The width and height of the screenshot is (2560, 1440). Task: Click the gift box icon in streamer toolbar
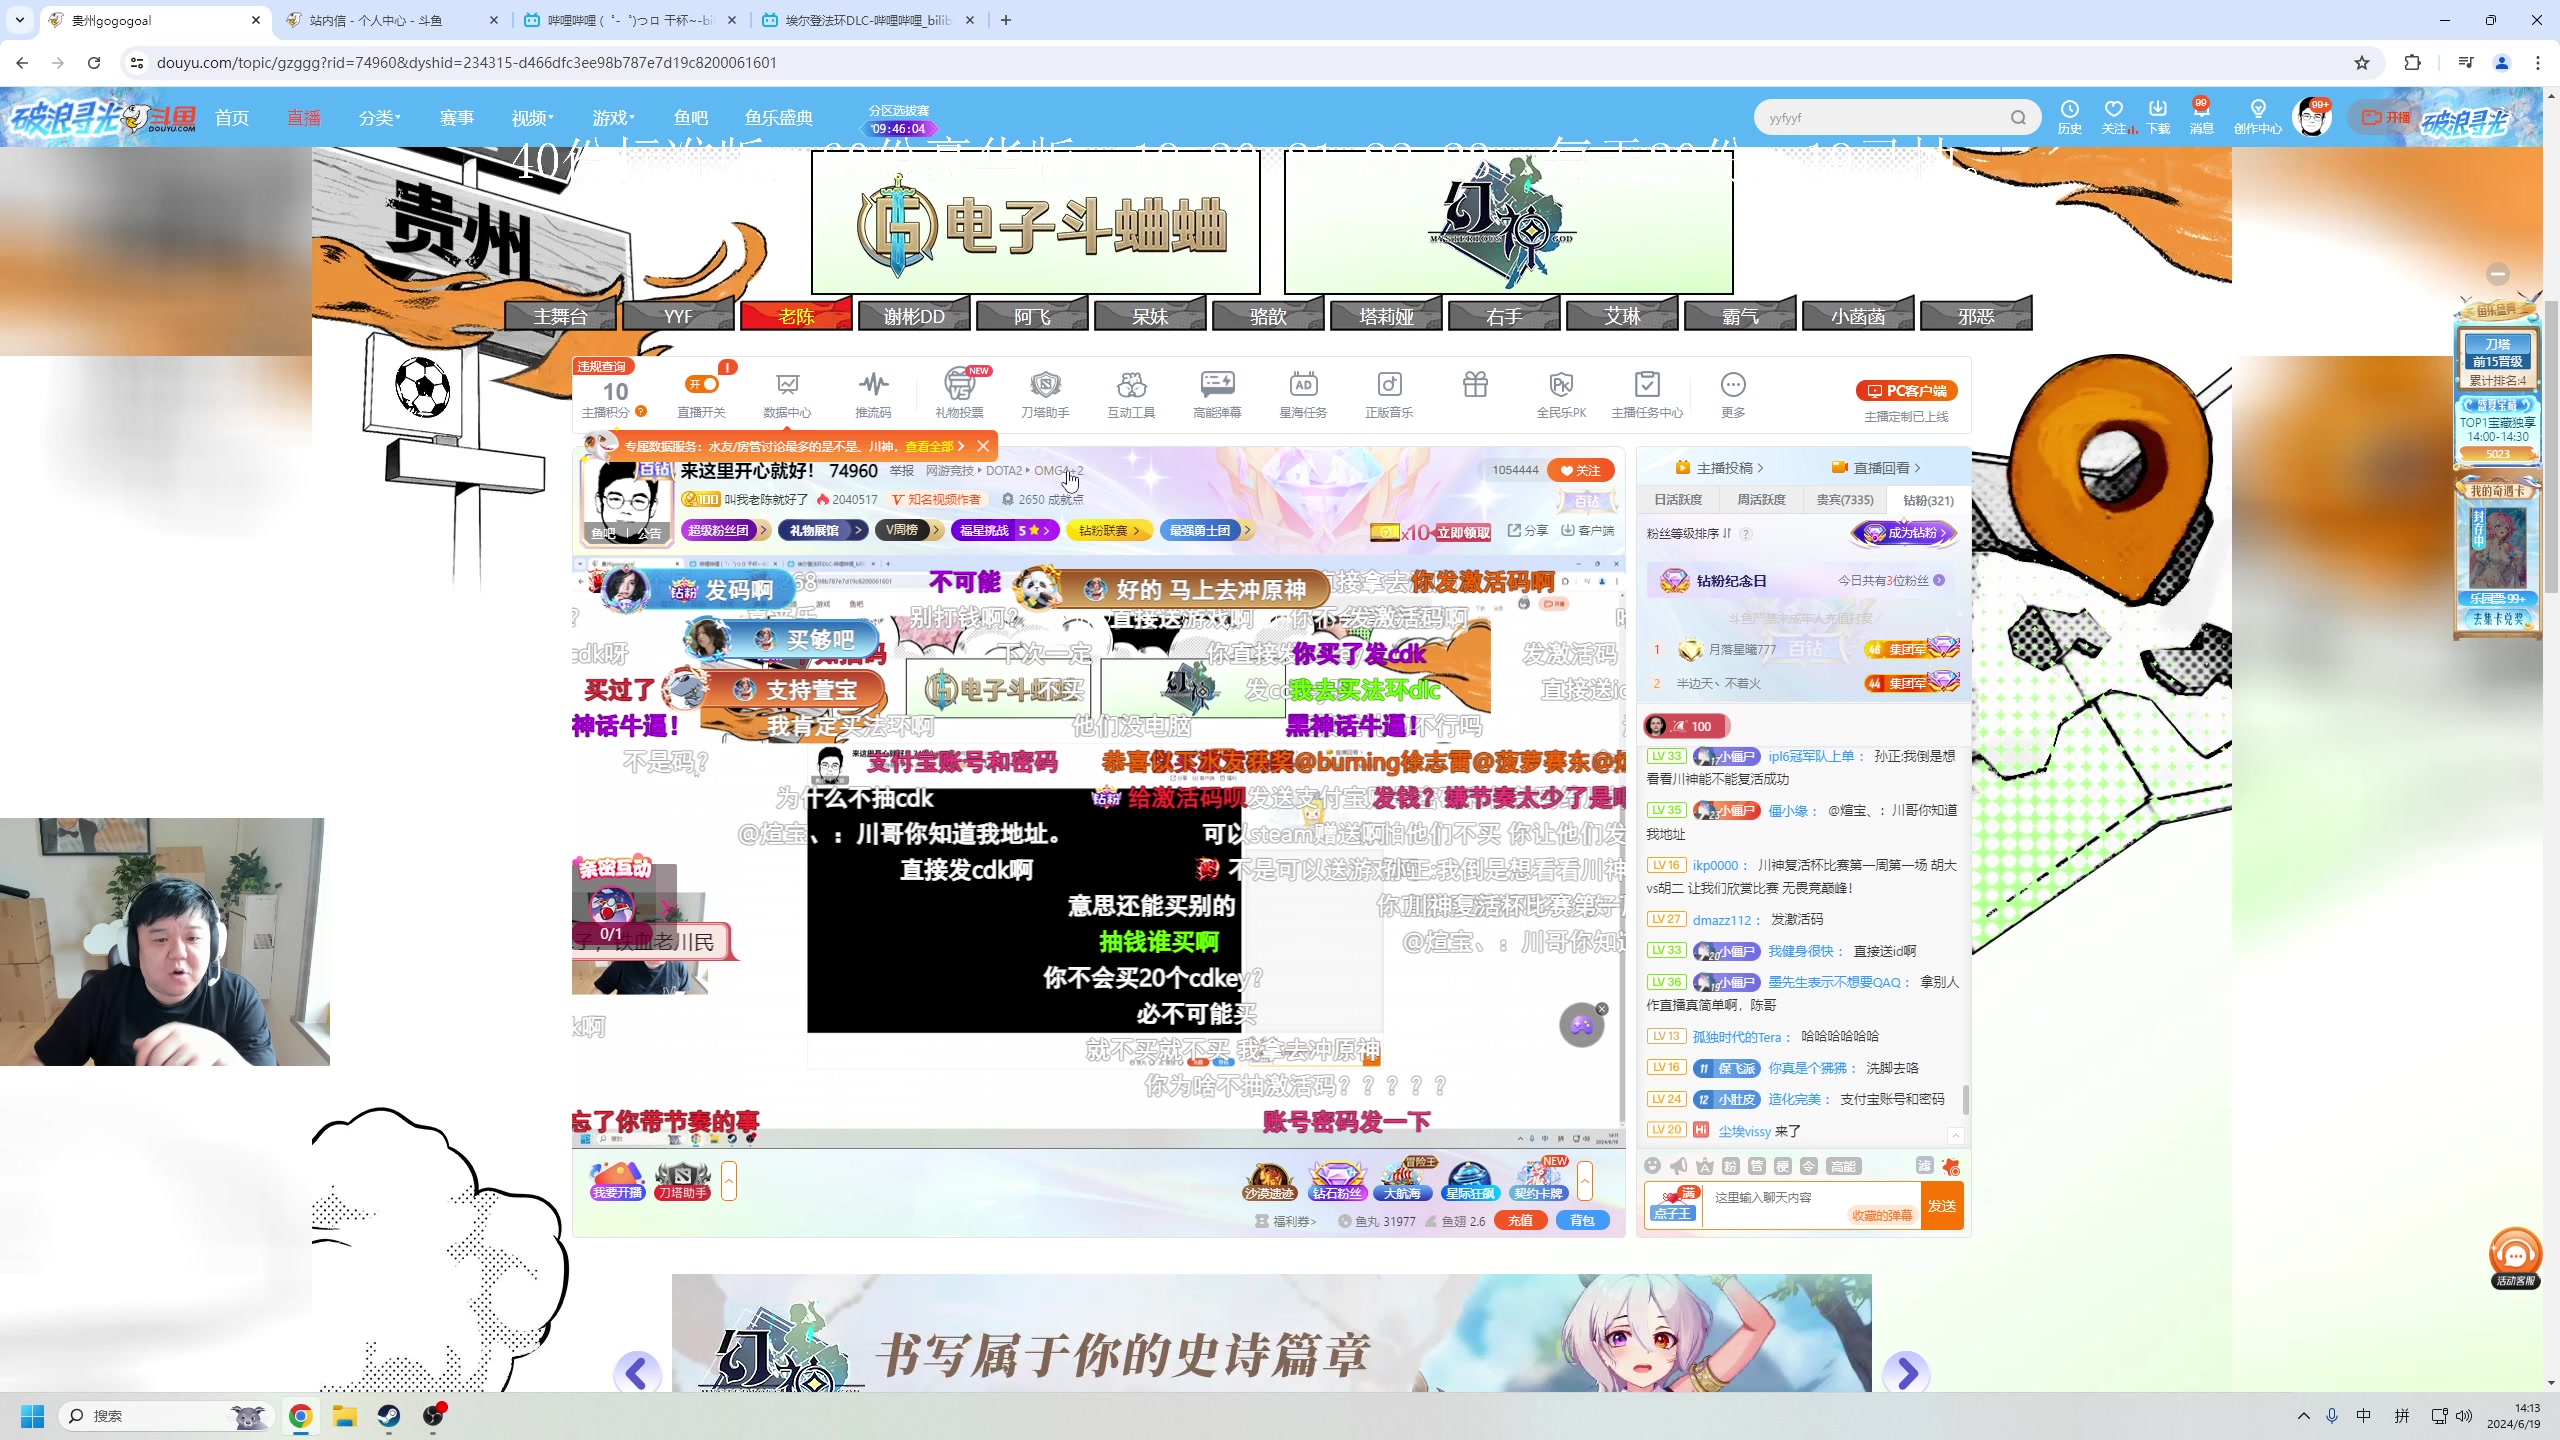click(1475, 385)
